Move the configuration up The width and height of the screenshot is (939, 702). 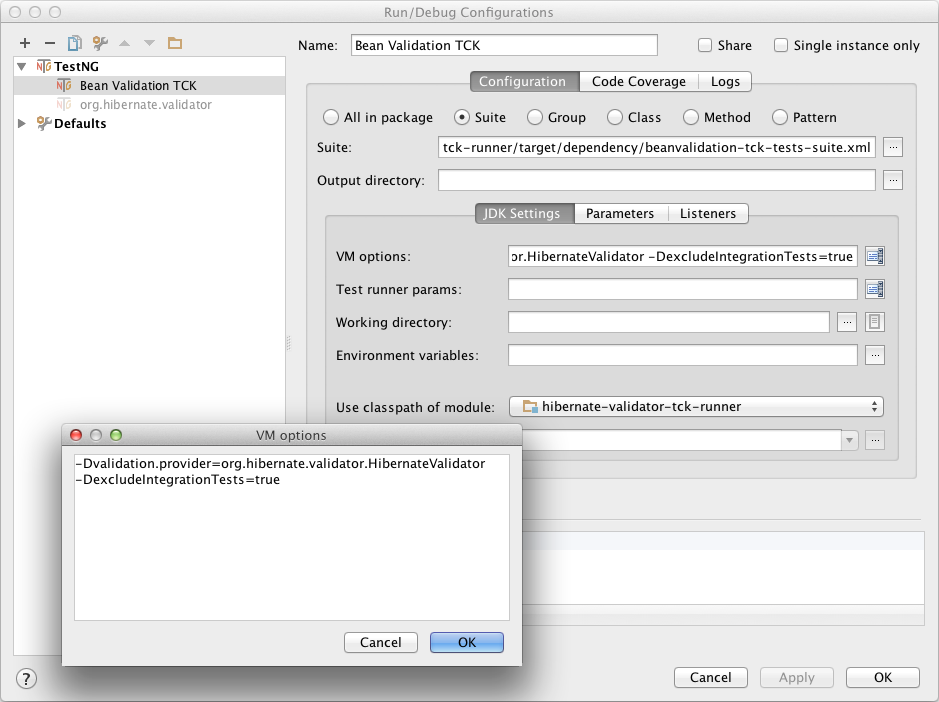[125, 43]
